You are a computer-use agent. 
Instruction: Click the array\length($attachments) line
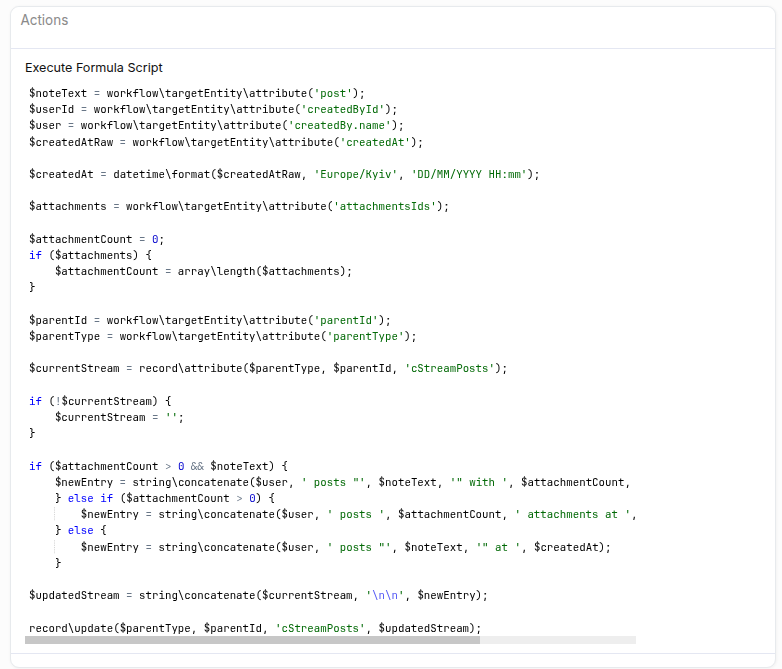point(204,271)
